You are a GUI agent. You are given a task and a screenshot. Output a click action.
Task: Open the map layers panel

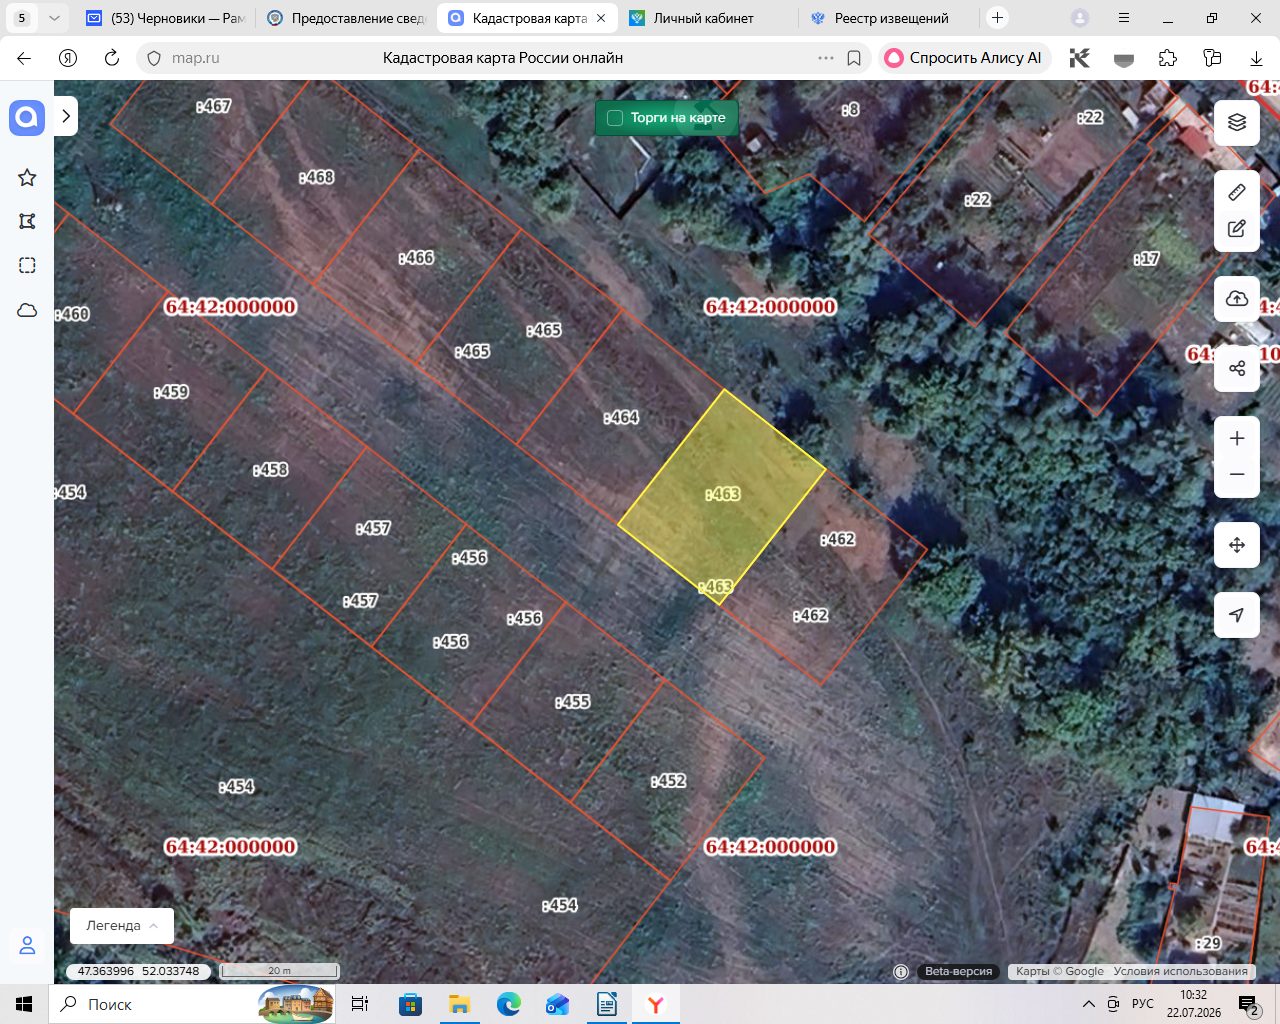pyautogui.click(x=1237, y=122)
